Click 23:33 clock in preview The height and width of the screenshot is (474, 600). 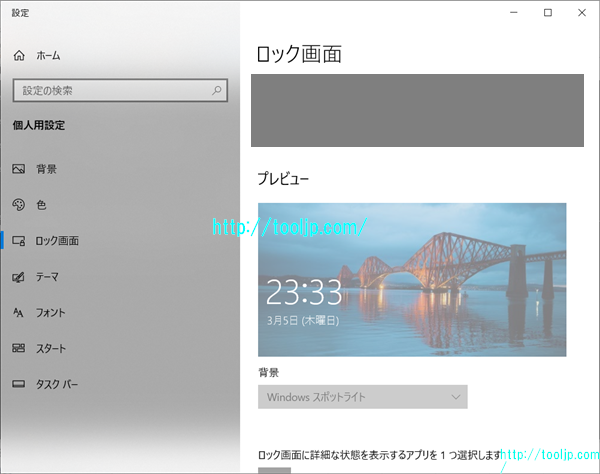tap(304, 292)
